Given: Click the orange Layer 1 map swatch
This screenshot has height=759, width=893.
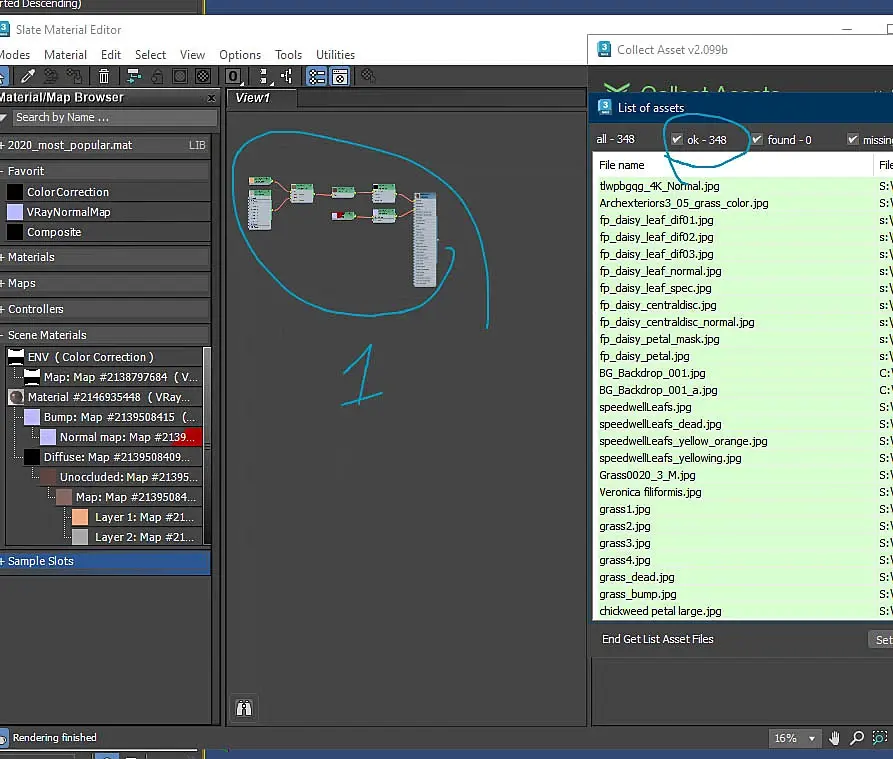Looking at the screenshot, I should (x=80, y=517).
